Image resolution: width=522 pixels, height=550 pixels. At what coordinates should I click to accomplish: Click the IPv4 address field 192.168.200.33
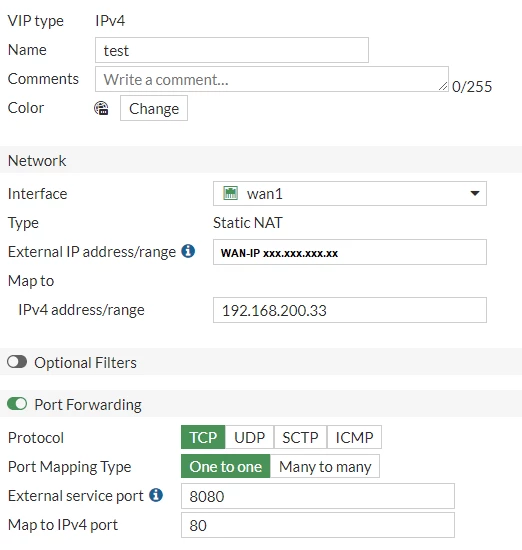tap(350, 310)
